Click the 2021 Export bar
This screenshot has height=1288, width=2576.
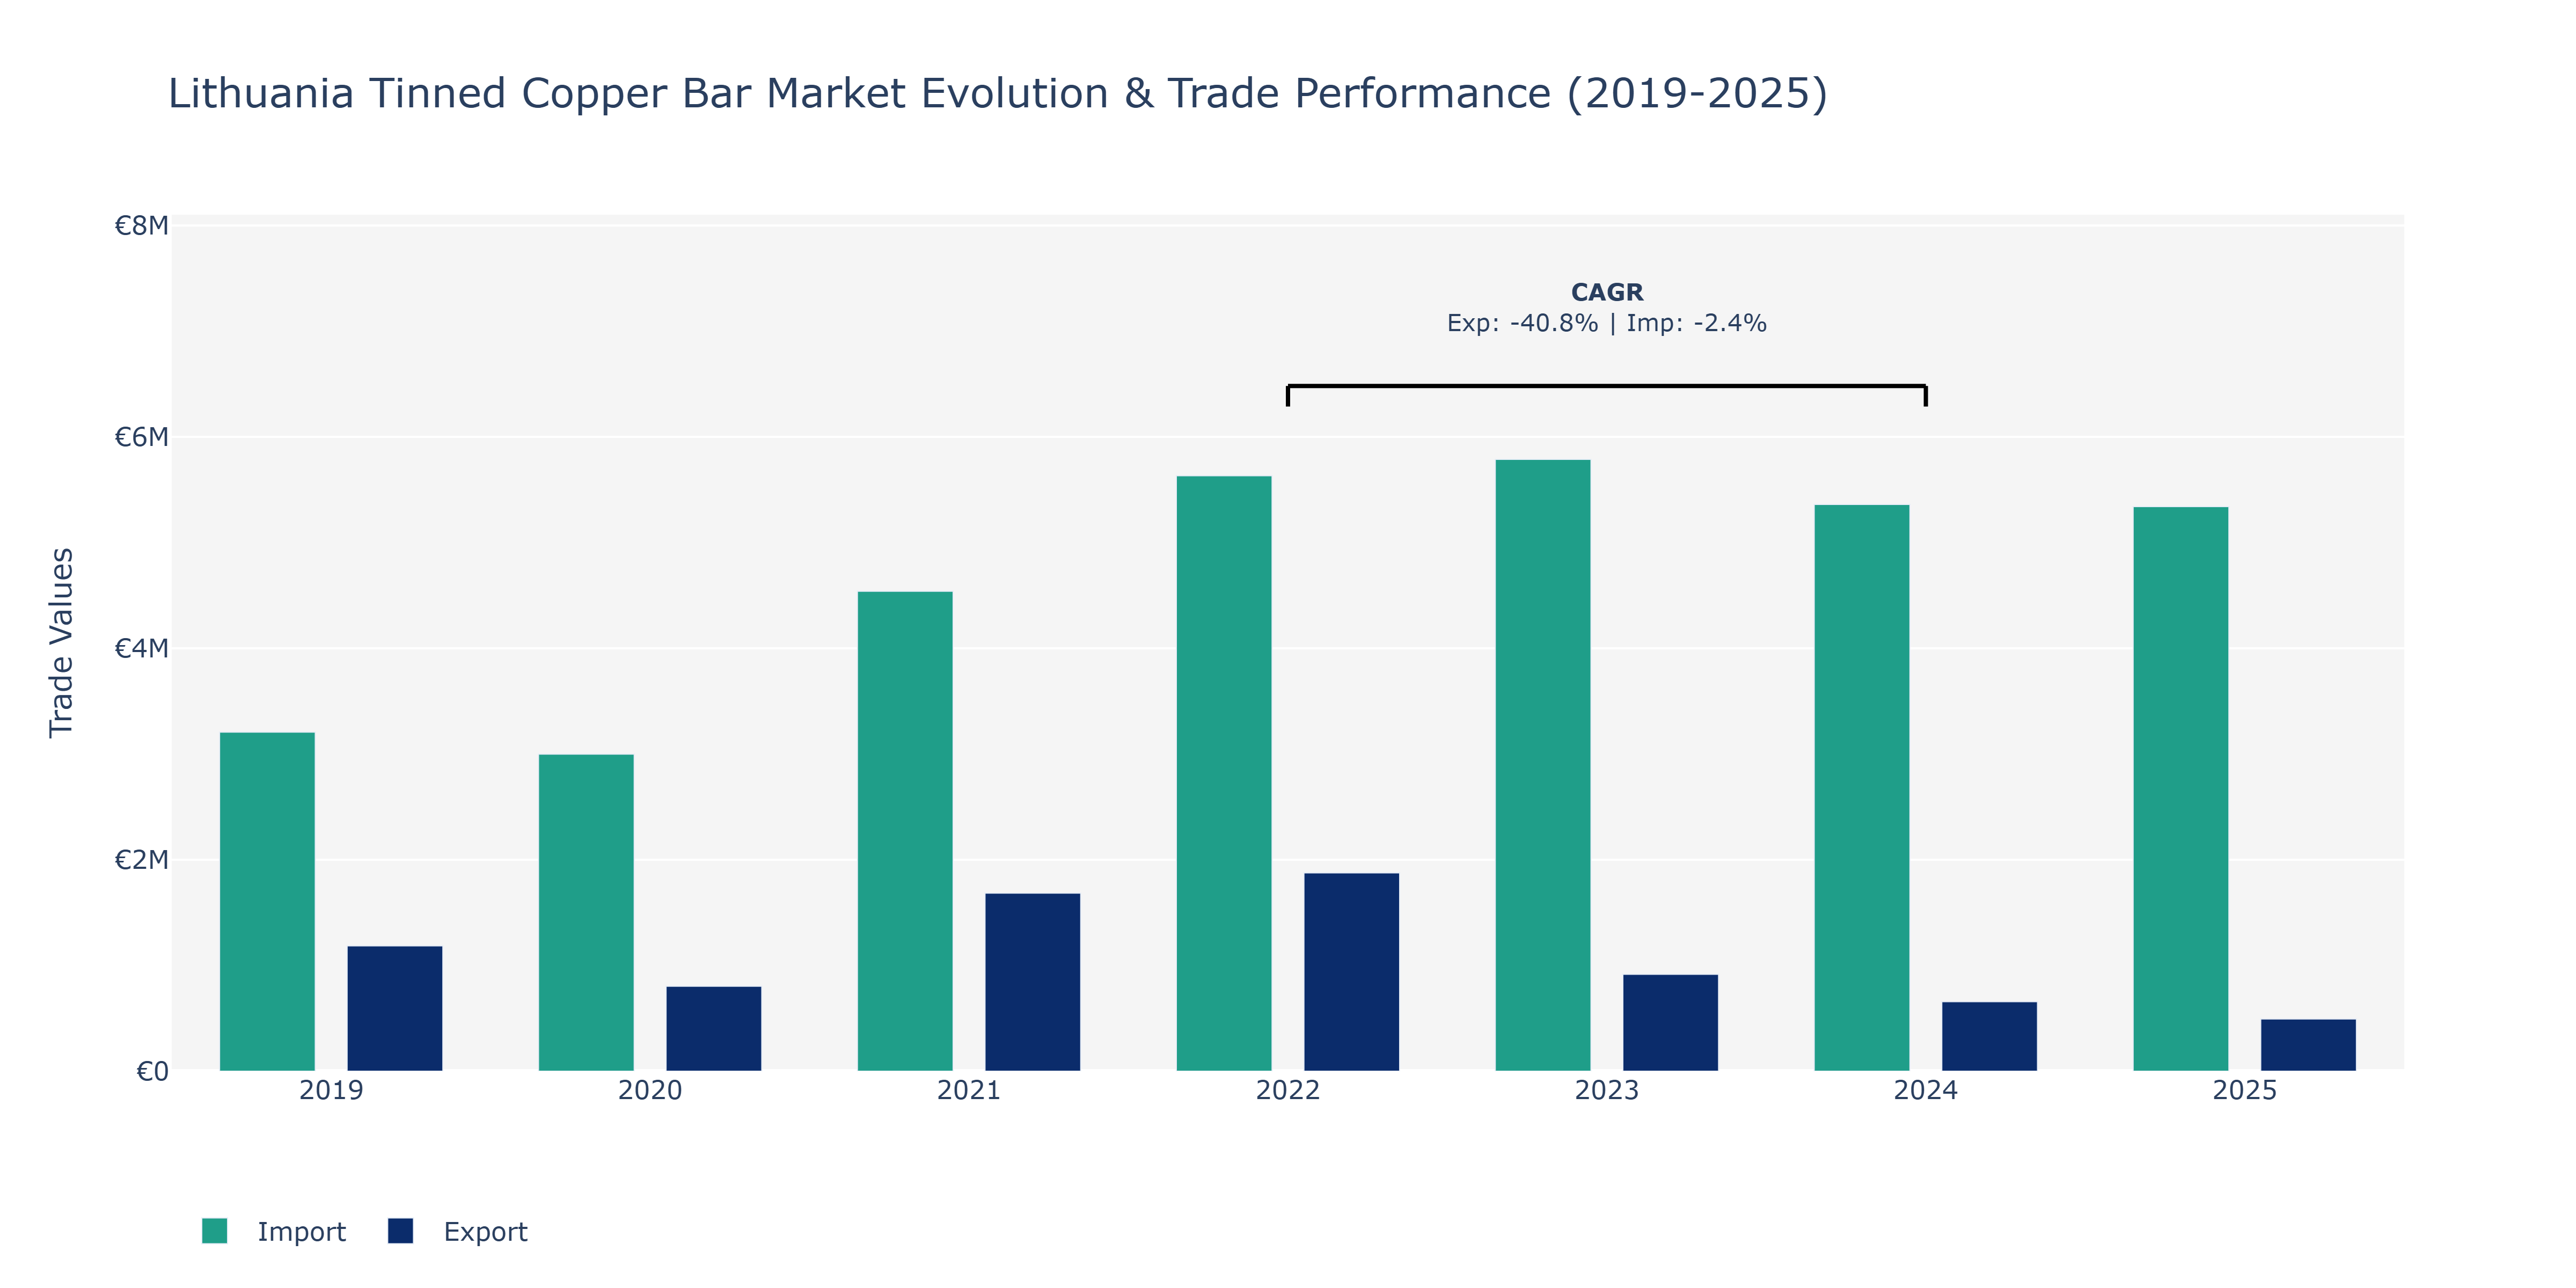pos(1033,982)
